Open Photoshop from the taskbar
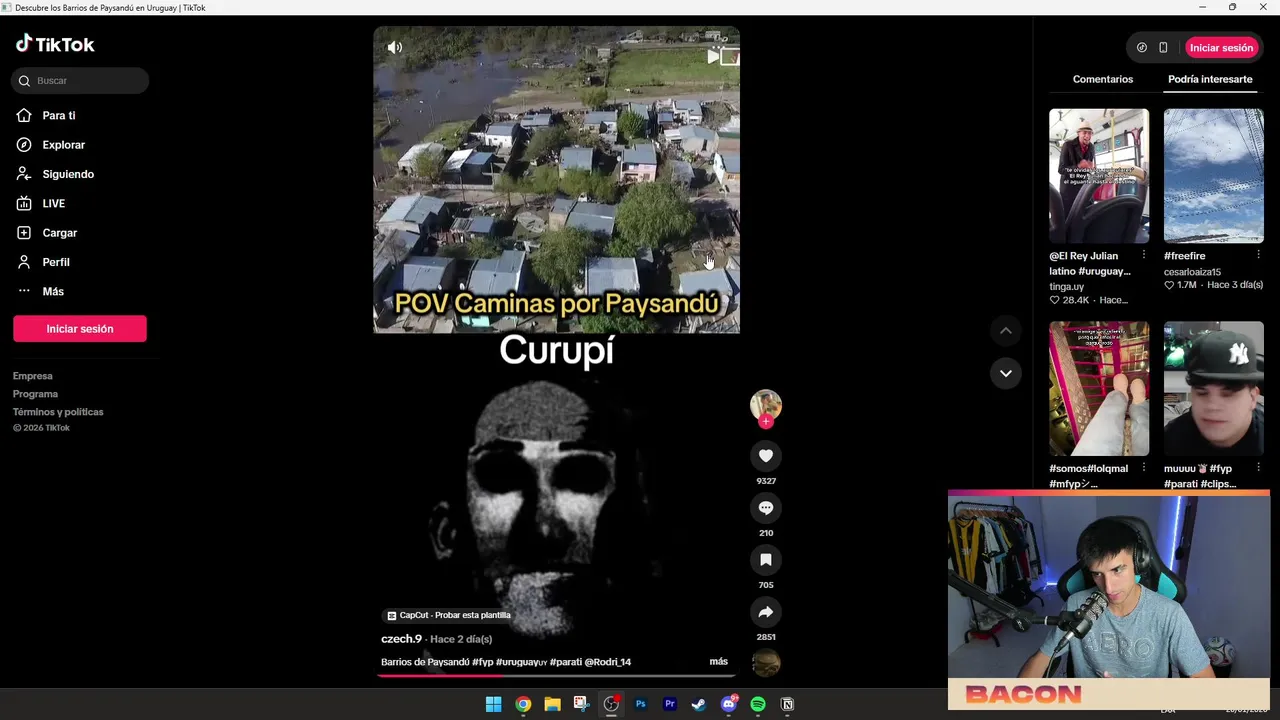Screen dimensions: 1280x720 (640, 704)
